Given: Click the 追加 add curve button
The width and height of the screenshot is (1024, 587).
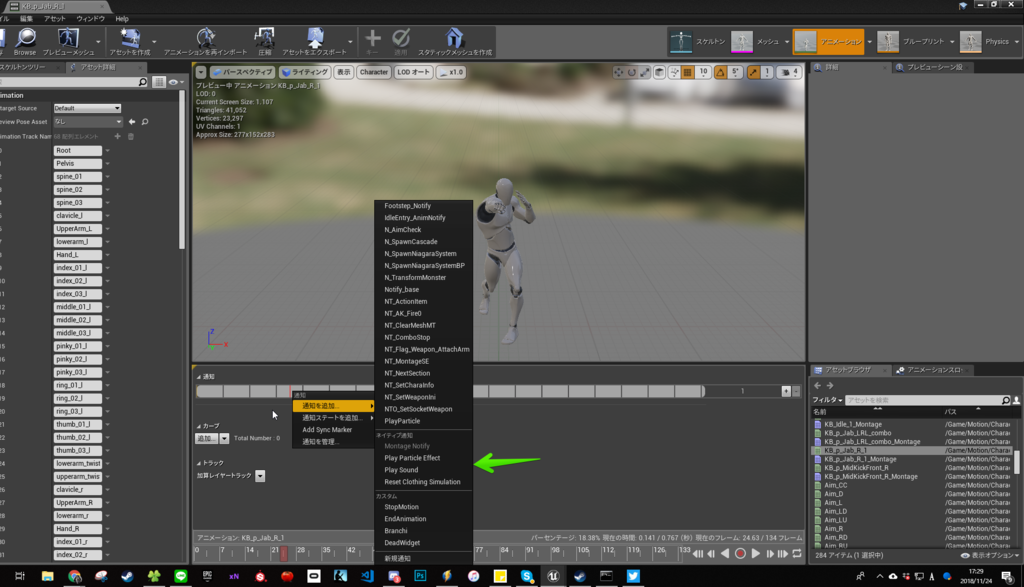Looking at the screenshot, I should point(205,438).
